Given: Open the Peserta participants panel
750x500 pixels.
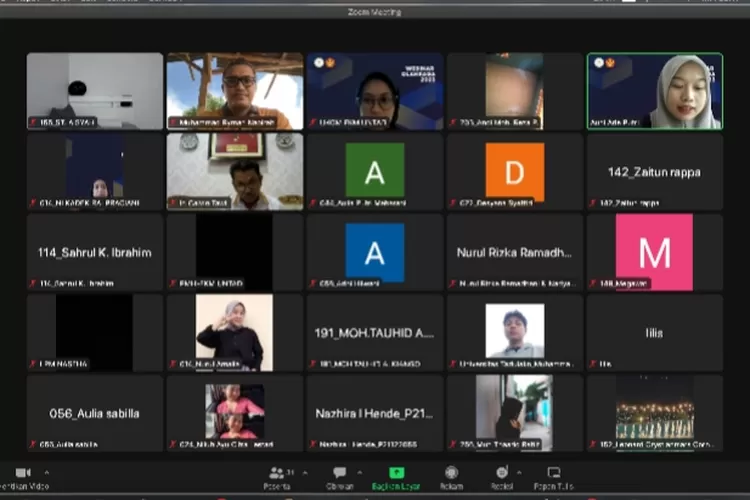Looking at the screenshot, I should tap(276, 472).
